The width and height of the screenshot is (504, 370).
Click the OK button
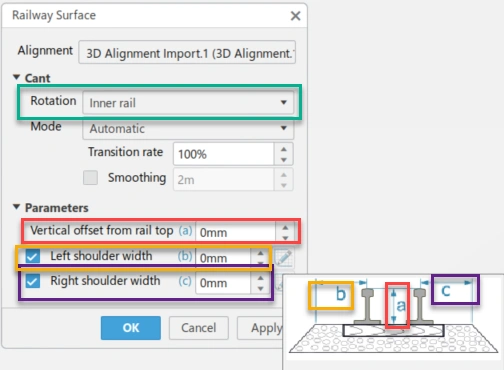pos(131,328)
